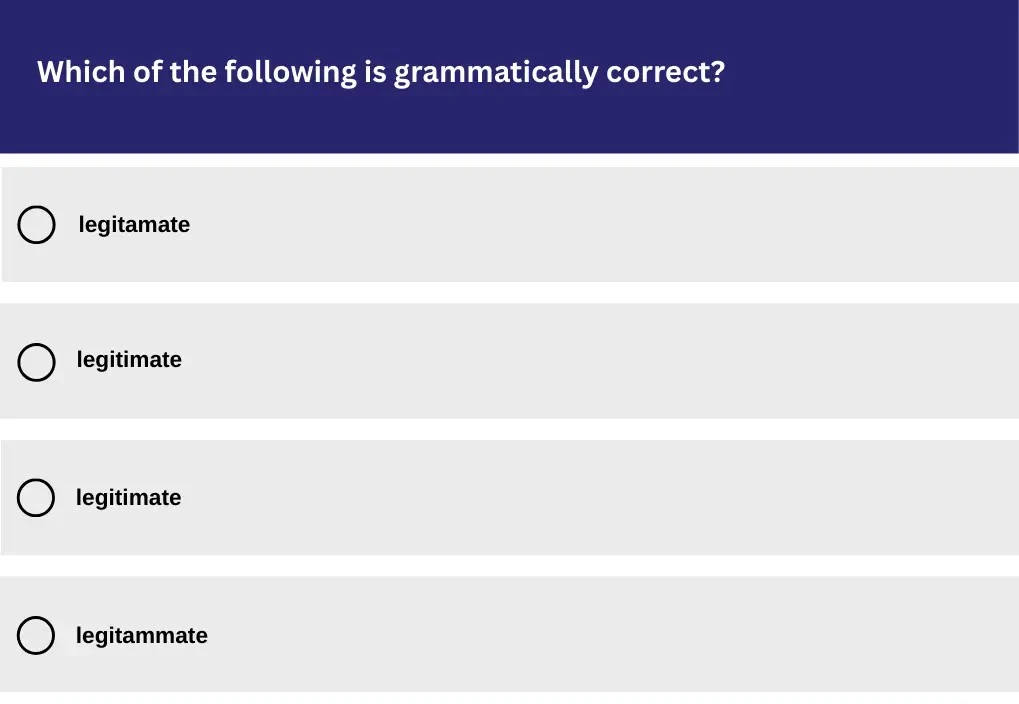Choose the answer labeled 'legitammate'
The width and height of the screenshot is (1019, 704).
[x=141, y=635]
